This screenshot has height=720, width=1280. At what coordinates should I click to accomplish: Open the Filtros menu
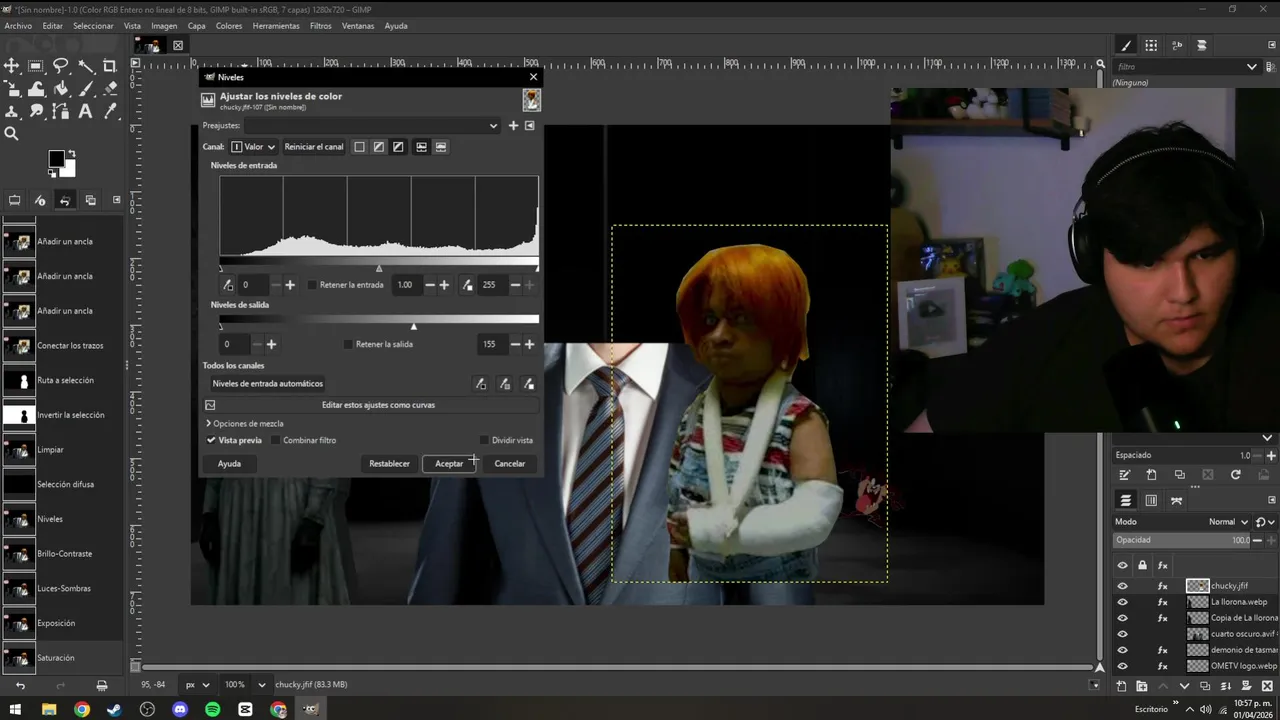[321, 26]
